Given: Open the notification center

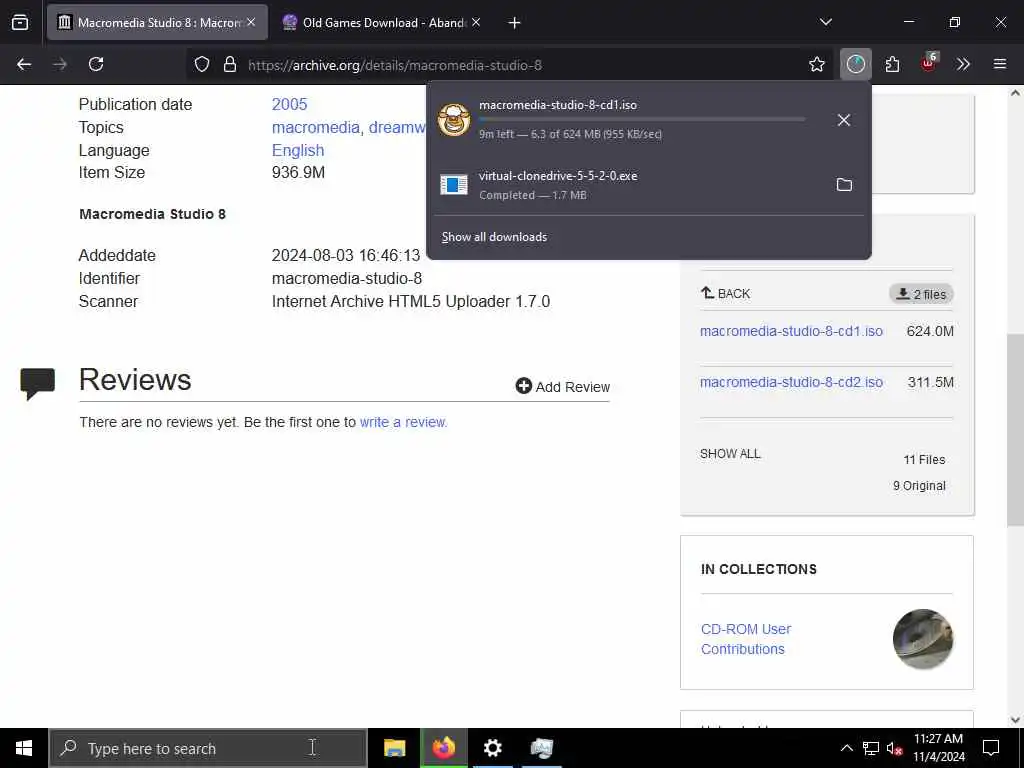Looking at the screenshot, I should 991,748.
